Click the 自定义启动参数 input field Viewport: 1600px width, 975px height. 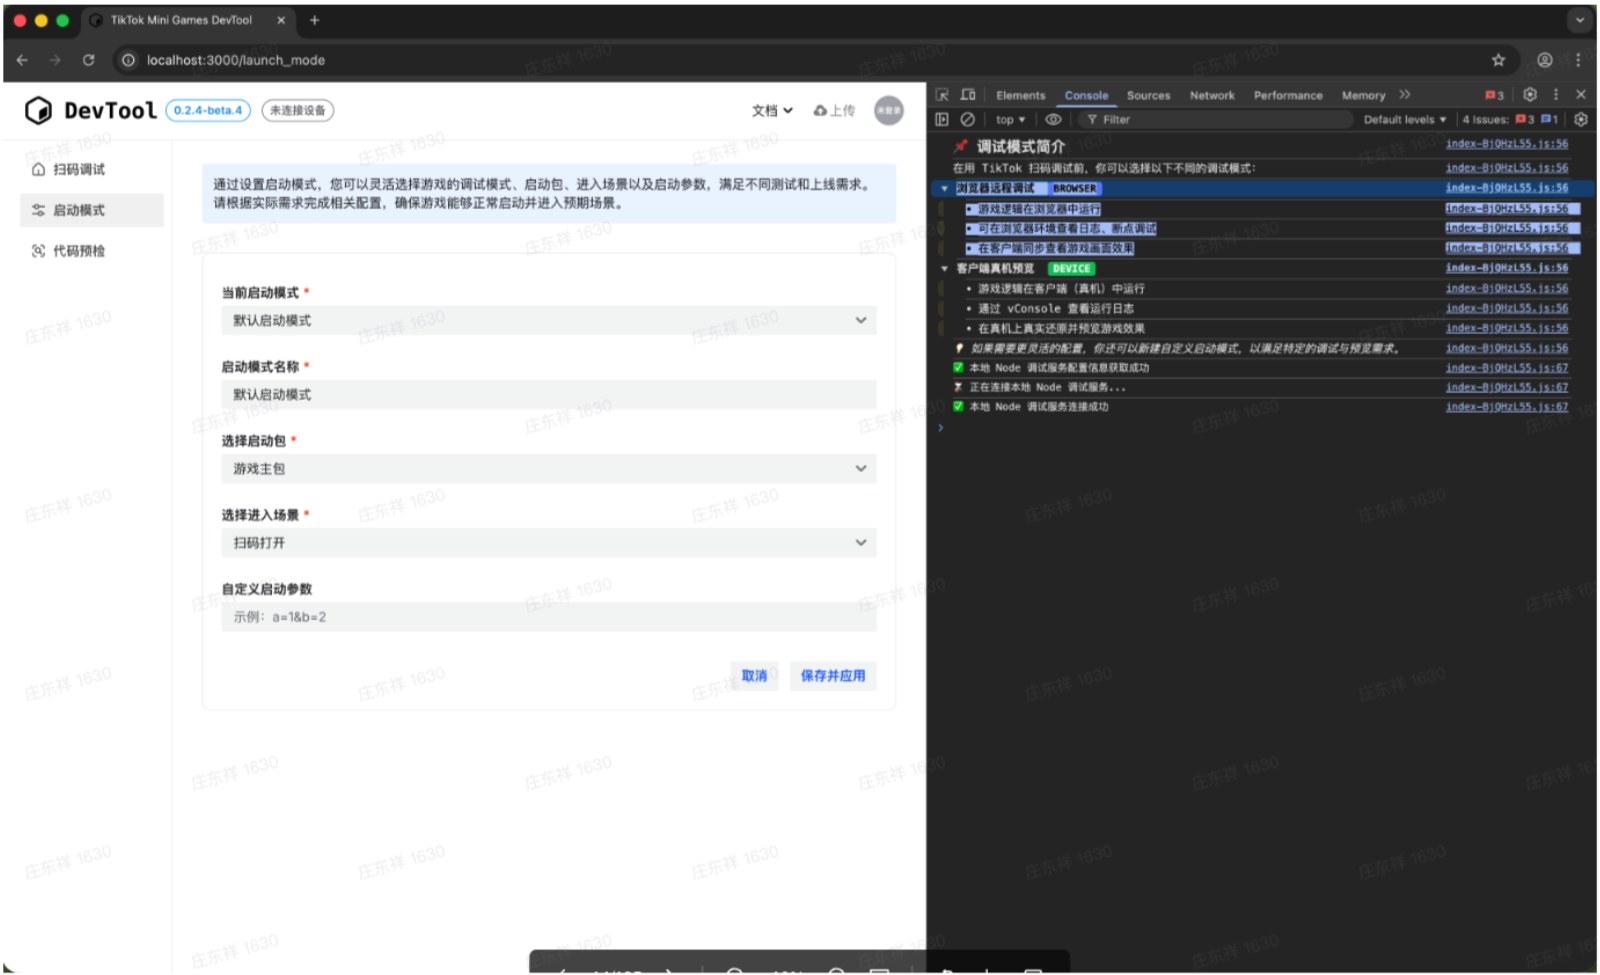pyautogui.click(x=548, y=618)
